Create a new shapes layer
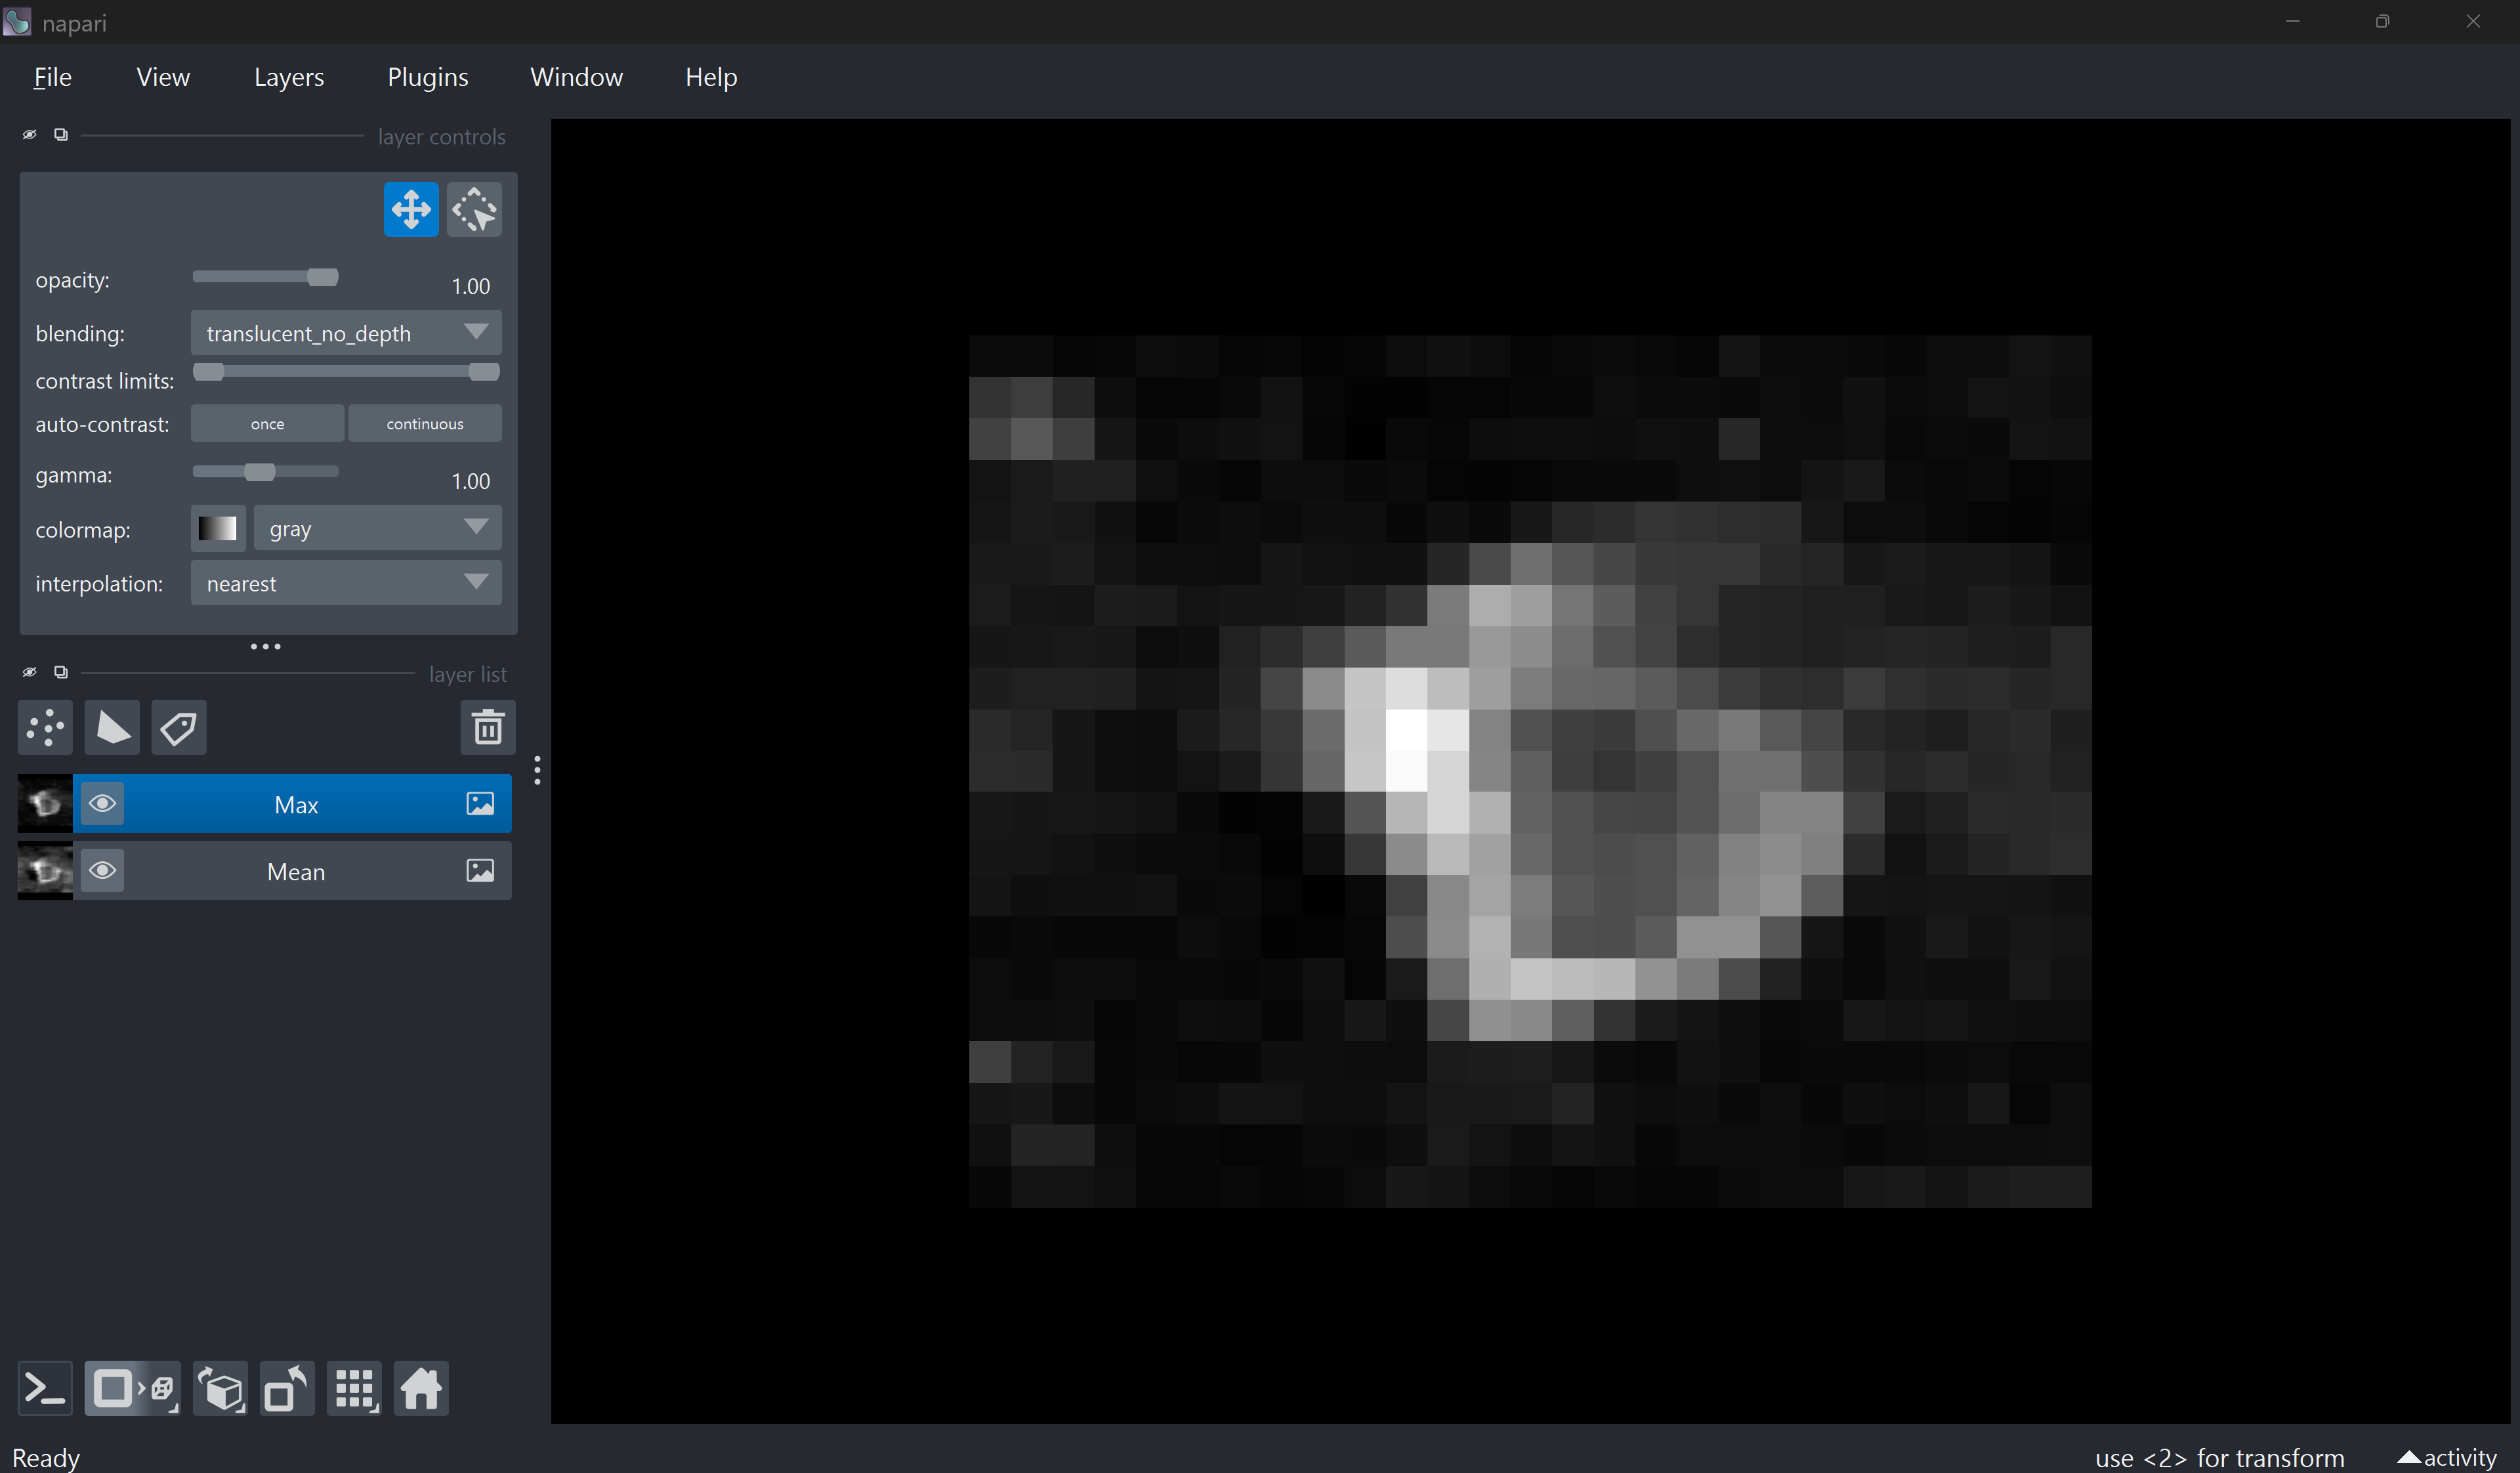The image size is (2520, 1473). 112,728
